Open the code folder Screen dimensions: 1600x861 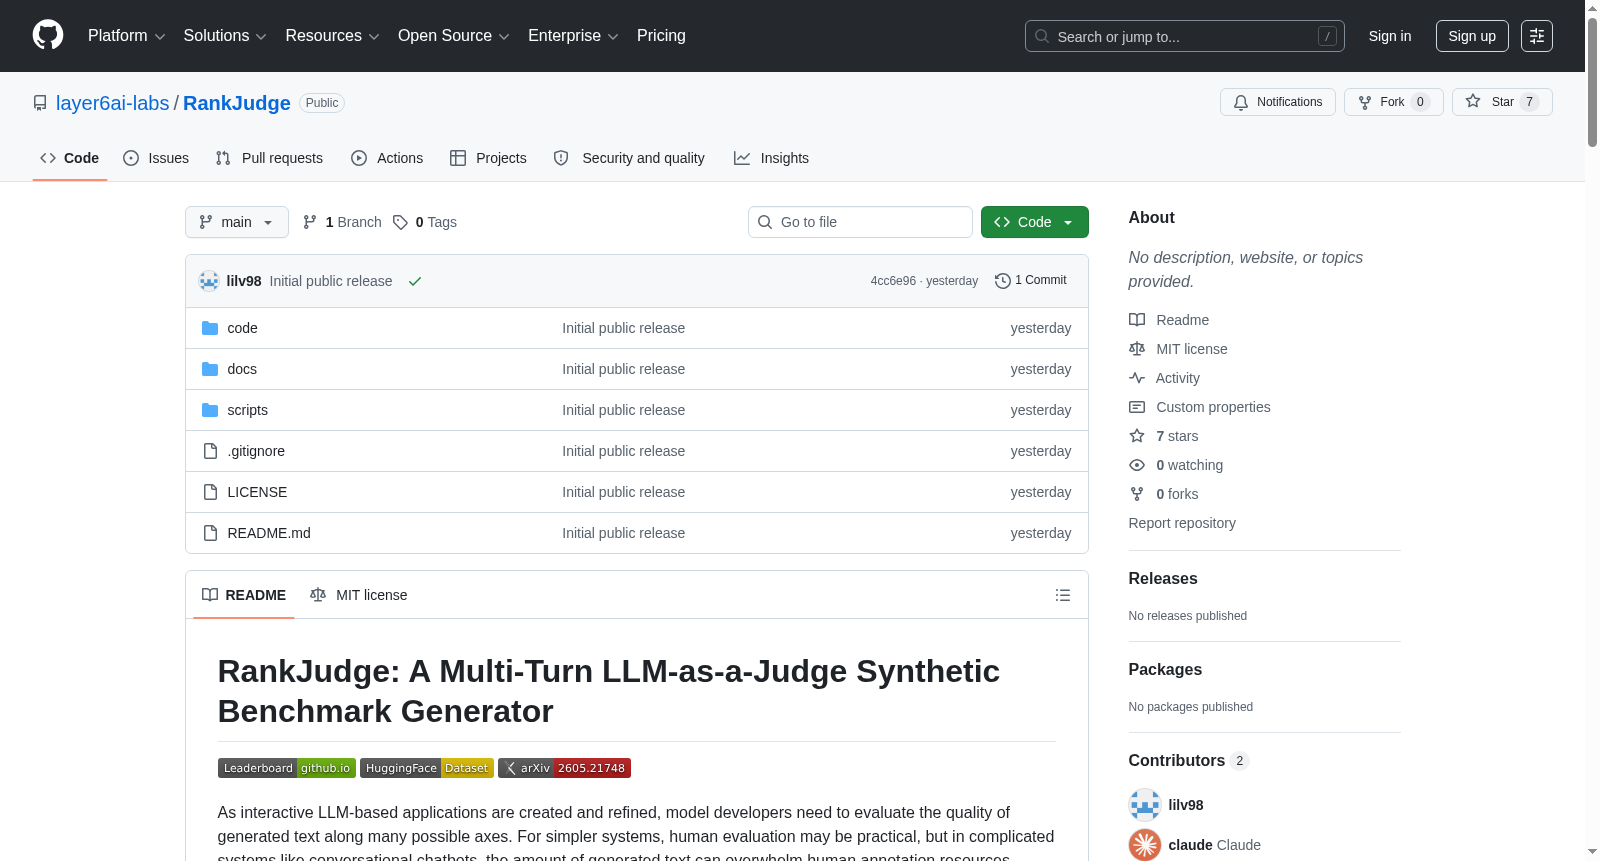pos(242,328)
